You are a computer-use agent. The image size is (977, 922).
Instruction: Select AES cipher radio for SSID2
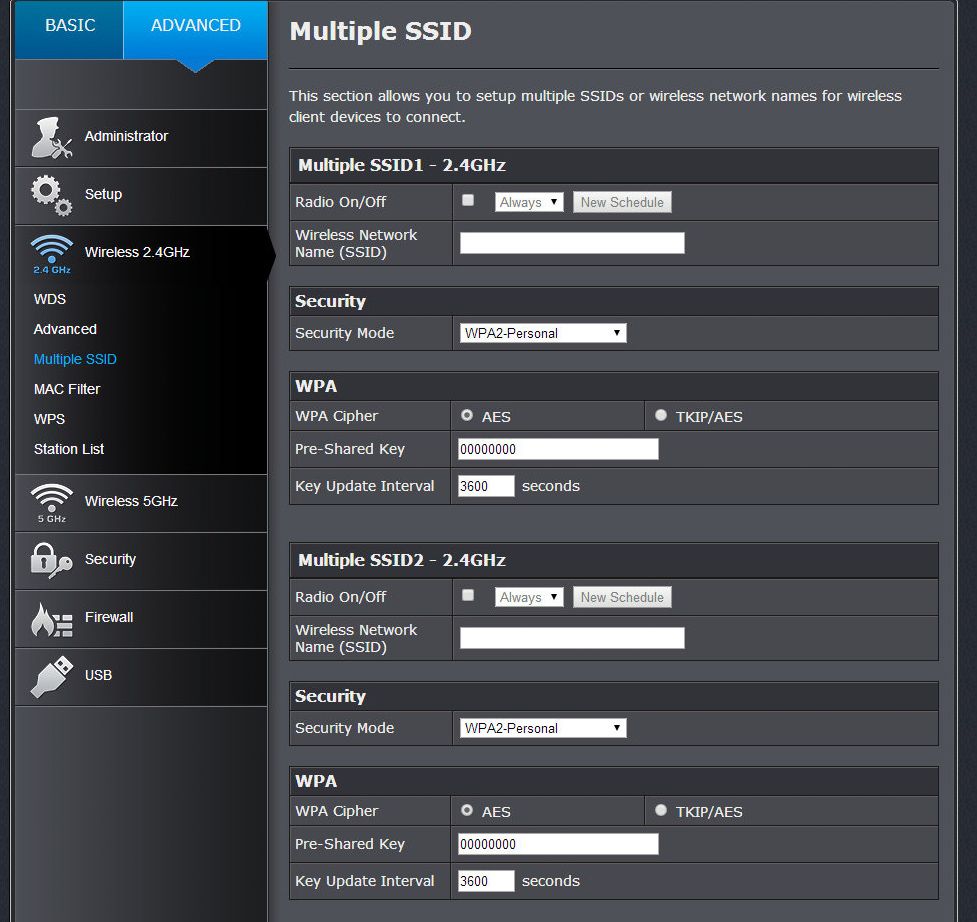click(467, 811)
